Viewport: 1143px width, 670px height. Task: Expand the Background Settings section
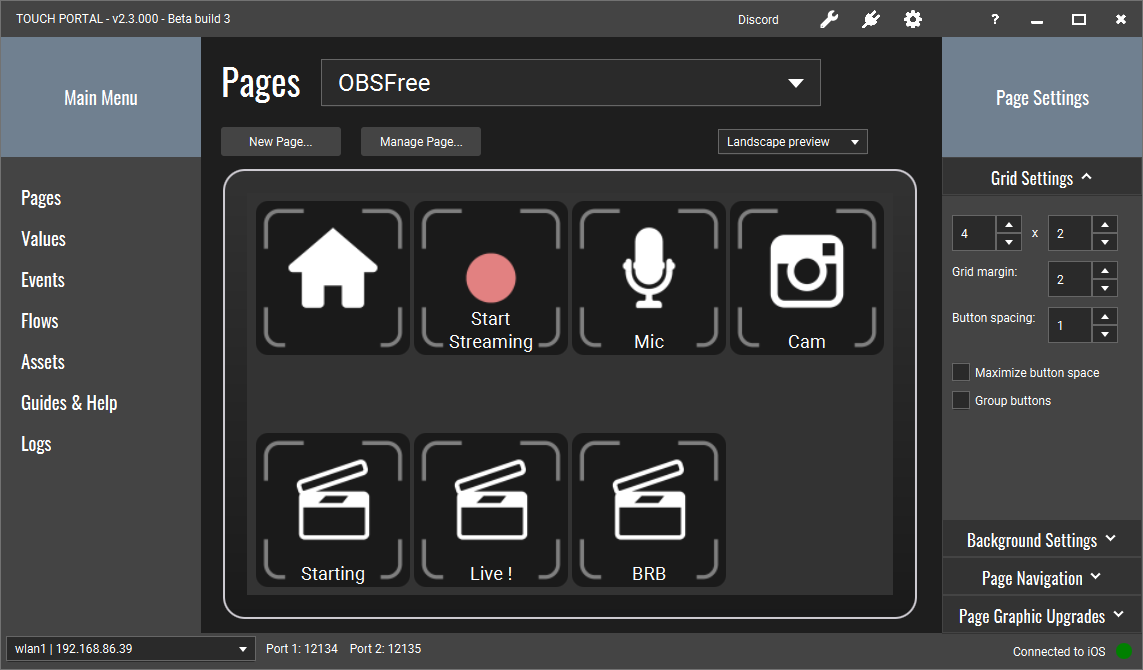tap(1042, 540)
